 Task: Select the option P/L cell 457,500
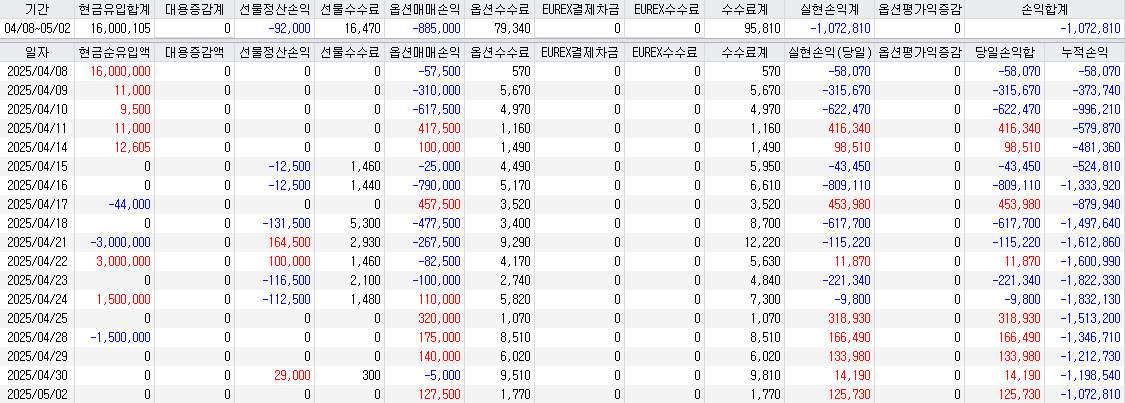pos(424,204)
